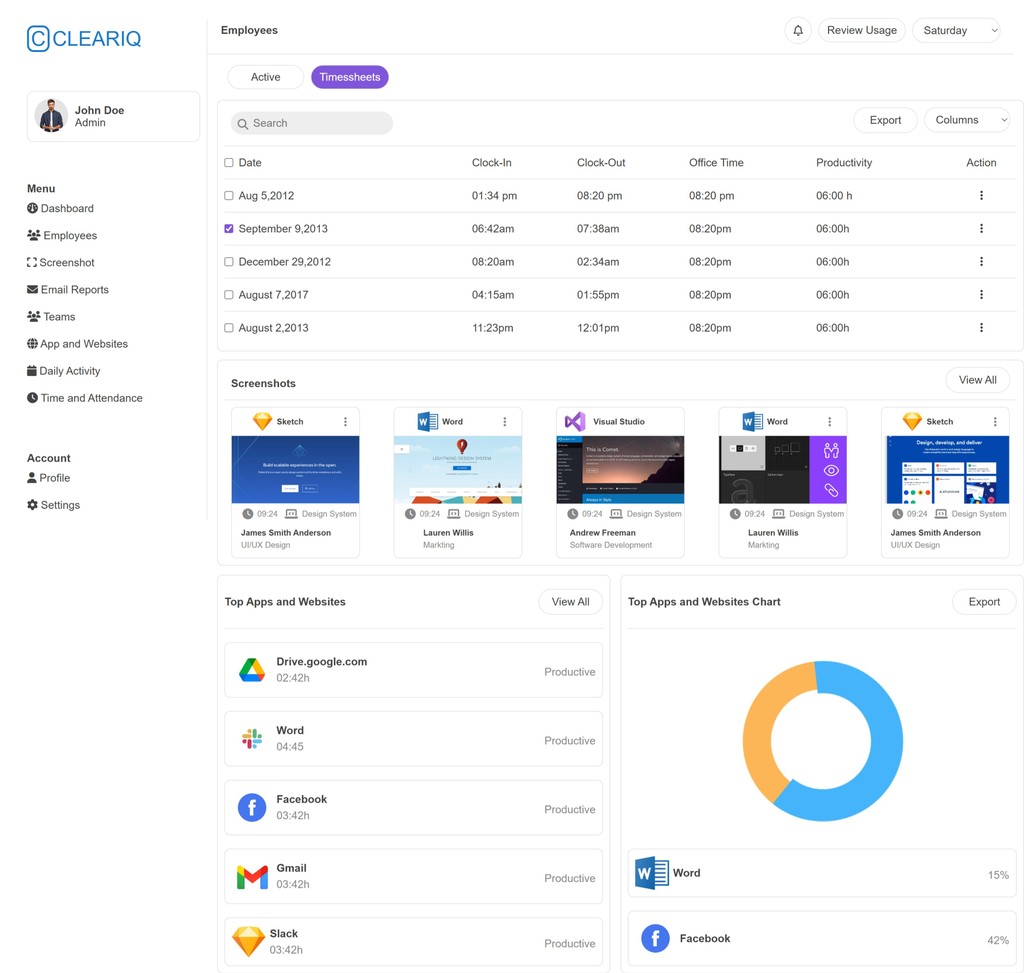Open Settings under Account
This screenshot has width=1024, height=973.
pos(54,505)
